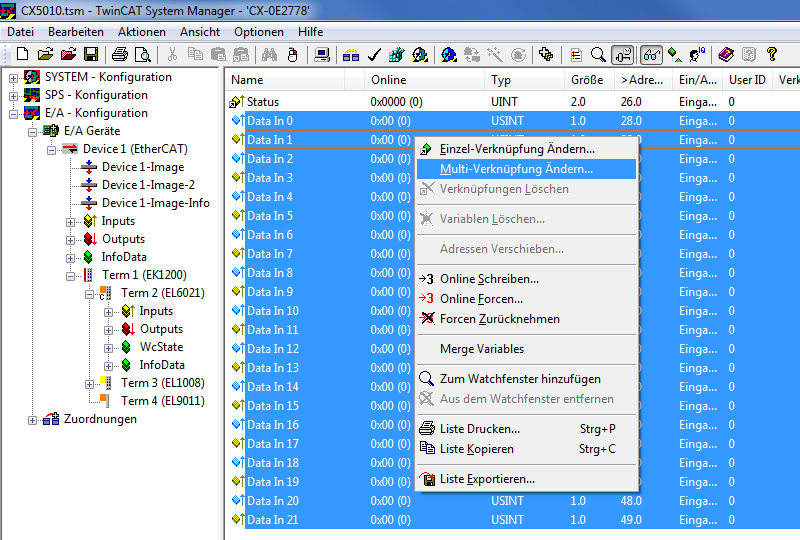Select Online Schreiben in the context menu
Viewport: 800px width, 540px height.
pyautogui.click(x=527, y=279)
